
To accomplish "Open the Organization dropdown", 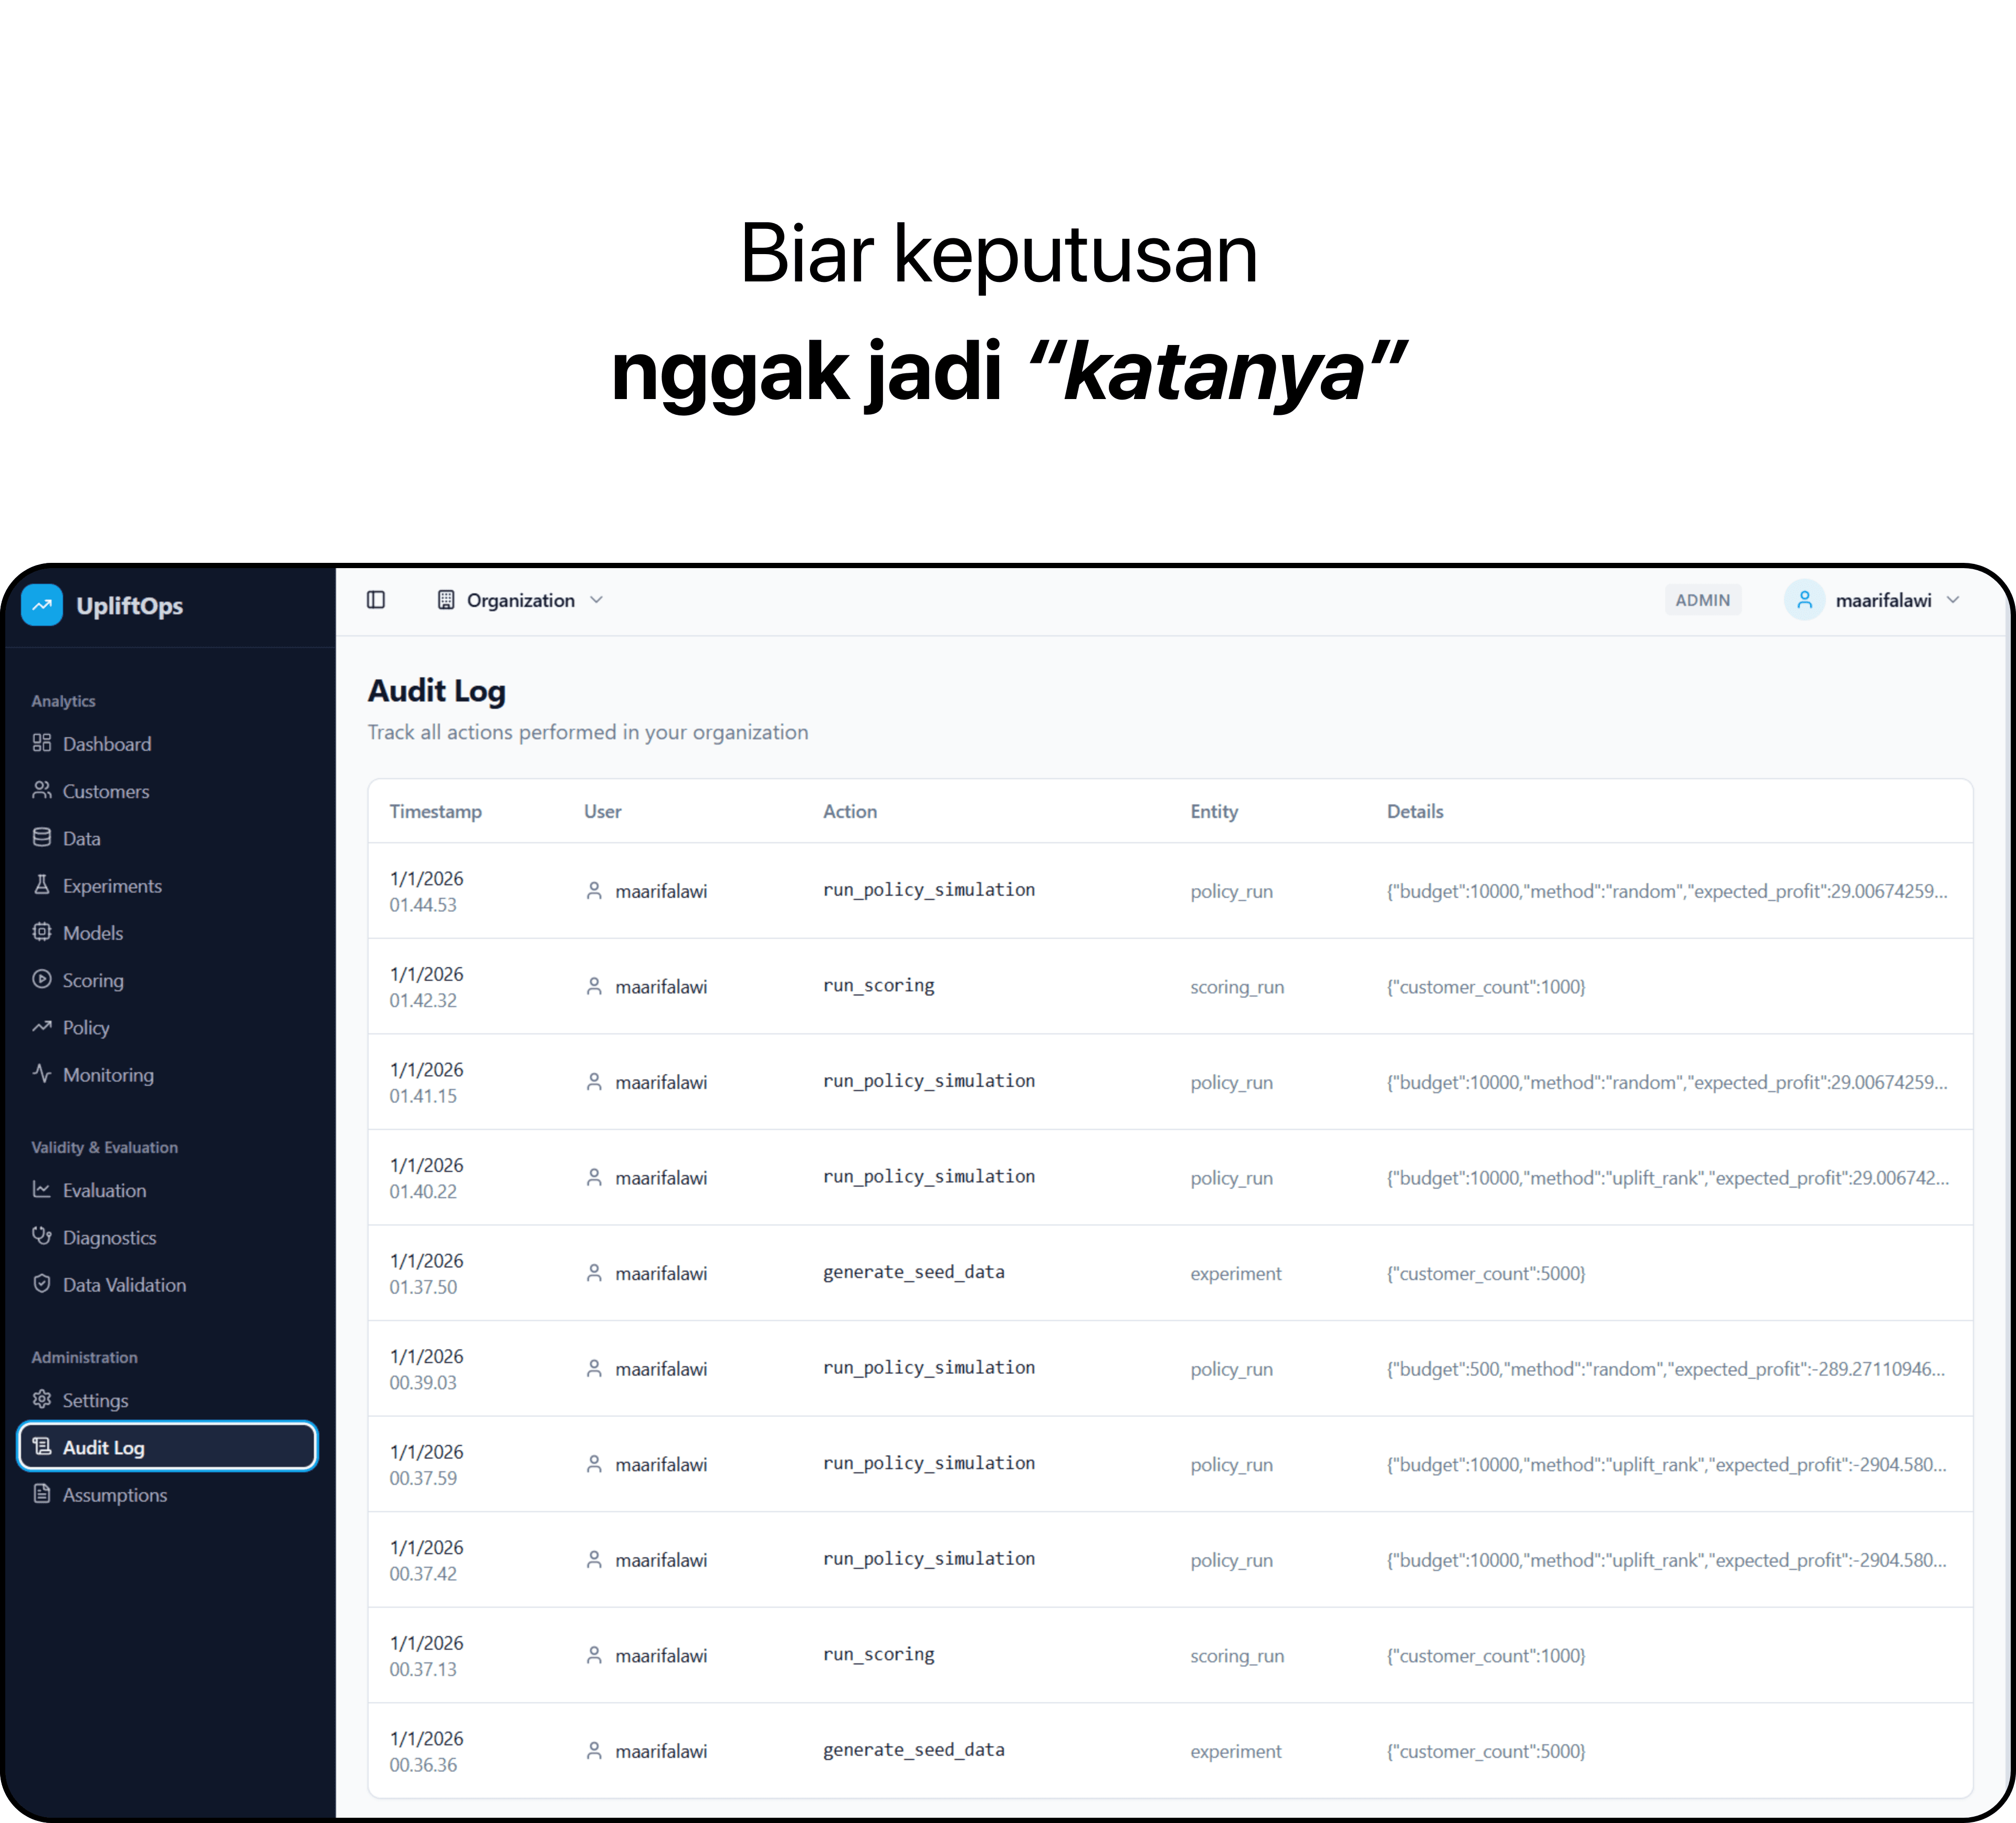I will coord(520,600).
